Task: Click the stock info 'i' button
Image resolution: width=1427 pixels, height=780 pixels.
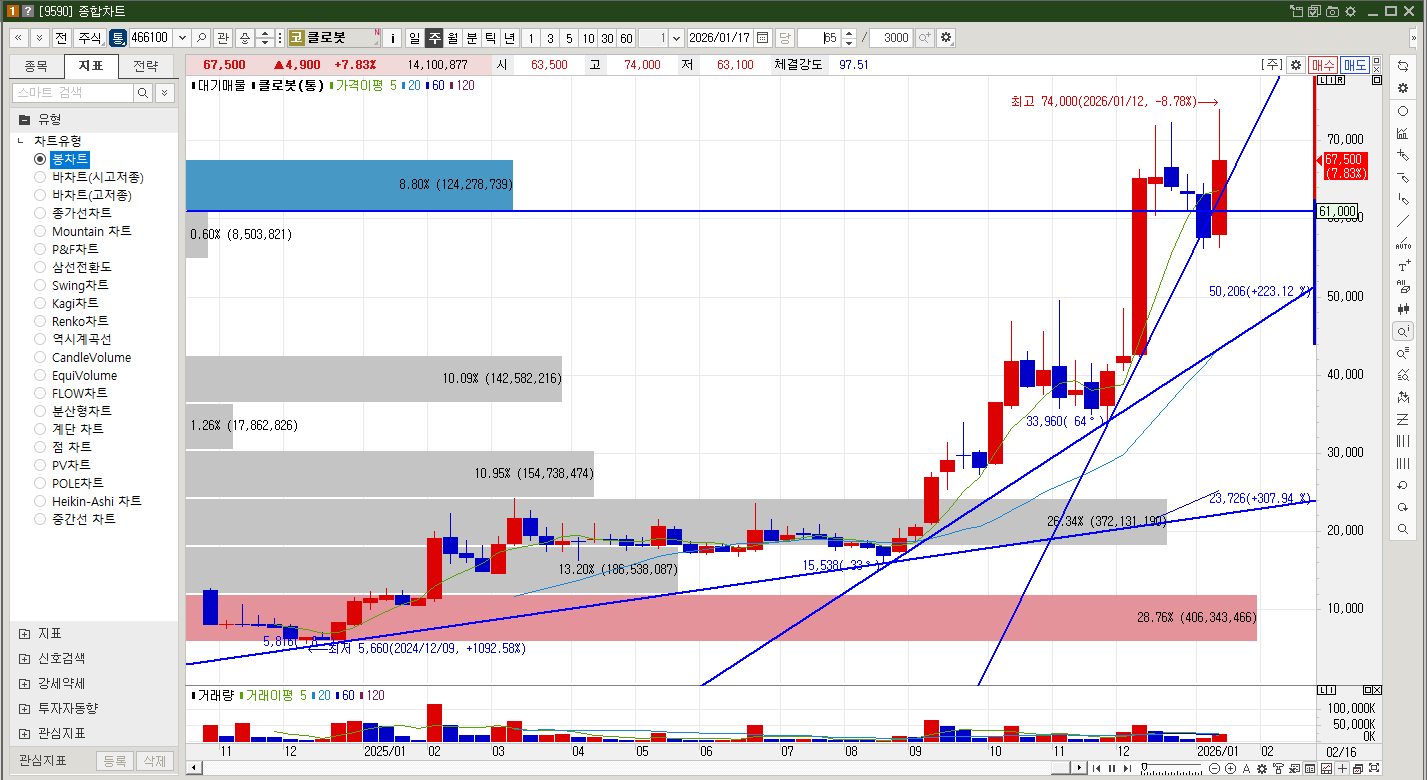Action: pos(392,37)
